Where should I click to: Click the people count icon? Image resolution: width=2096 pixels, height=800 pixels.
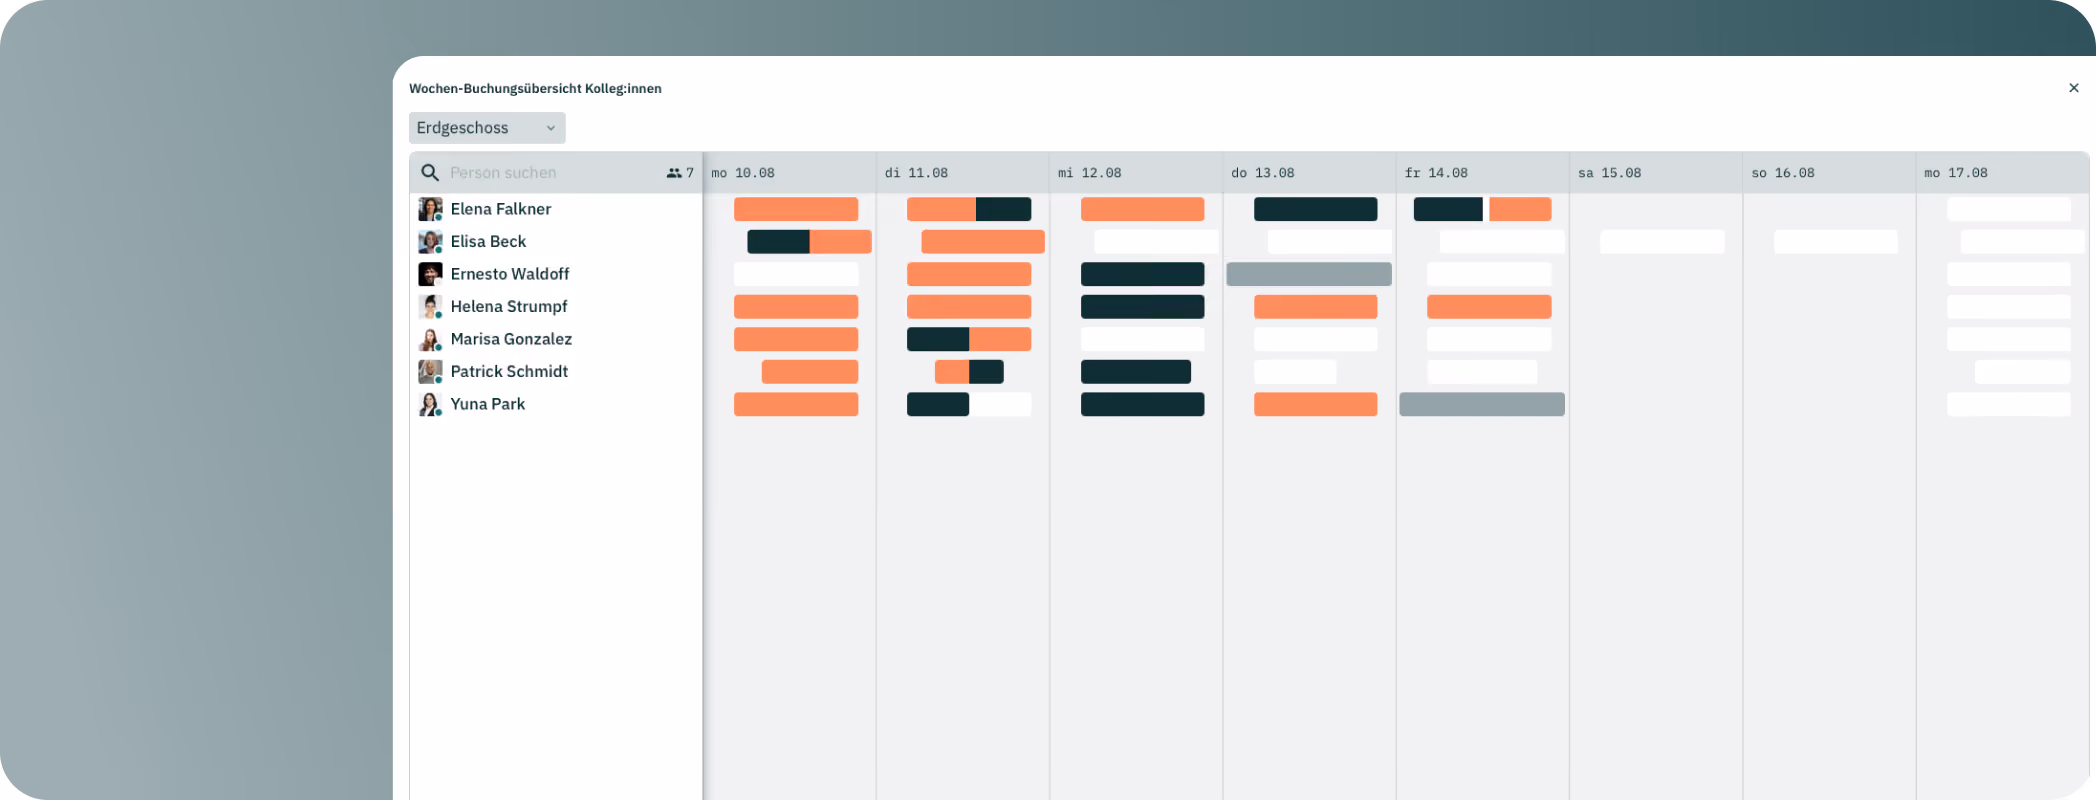click(674, 173)
